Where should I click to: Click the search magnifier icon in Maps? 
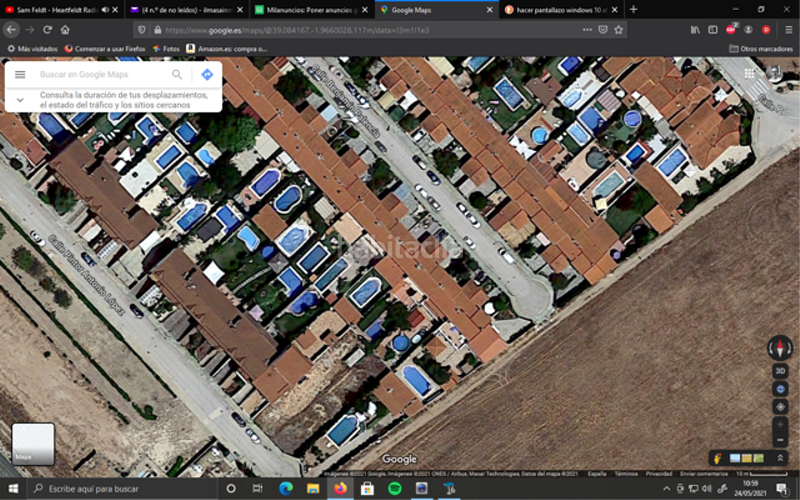[177, 75]
